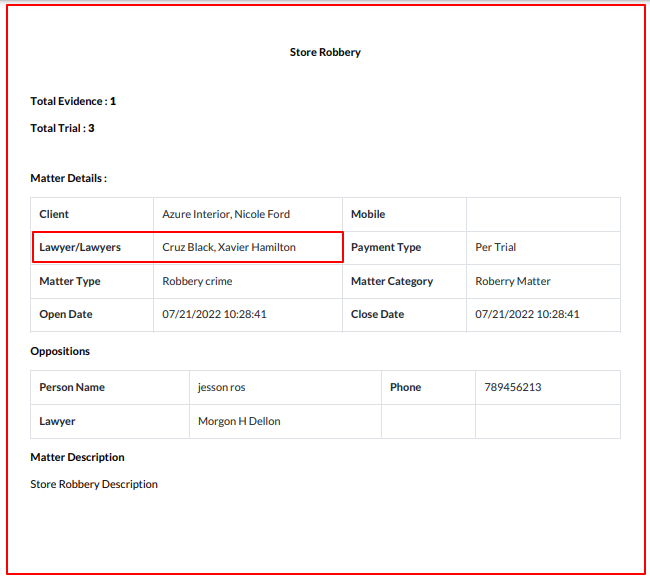Screen dimensions: 650x579
Task: Click the 'Matter Category' label cell
Action: click(x=404, y=281)
